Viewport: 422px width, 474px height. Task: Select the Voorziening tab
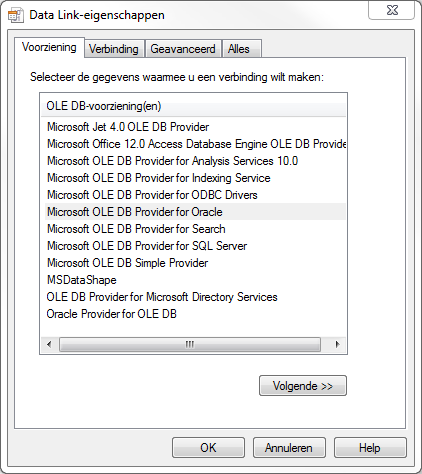click(49, 47)
